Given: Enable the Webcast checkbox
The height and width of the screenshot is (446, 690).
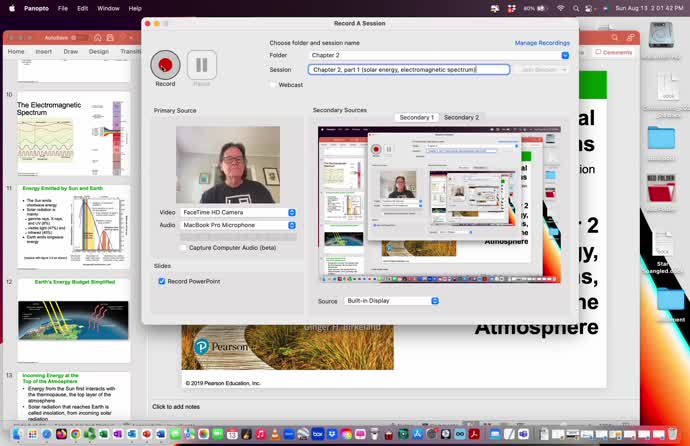Looking at the screenshot, I should (273, 85).
